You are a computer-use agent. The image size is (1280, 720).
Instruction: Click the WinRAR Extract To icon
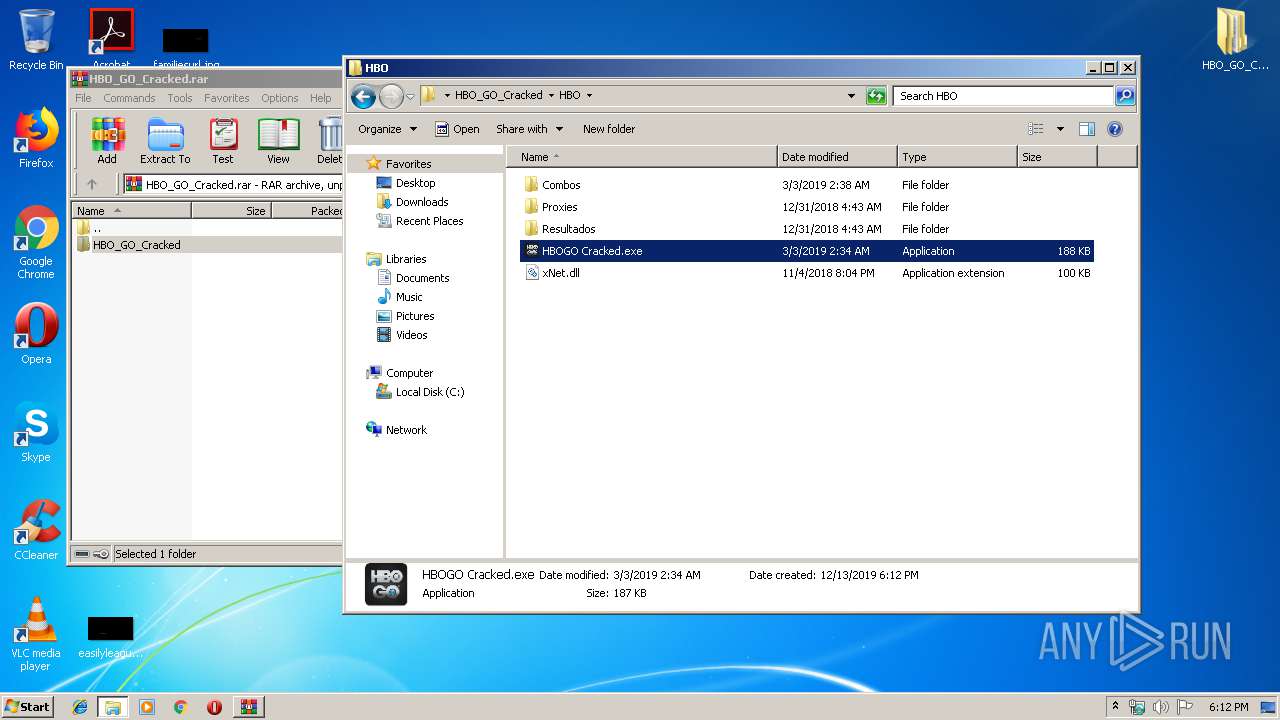165,141
